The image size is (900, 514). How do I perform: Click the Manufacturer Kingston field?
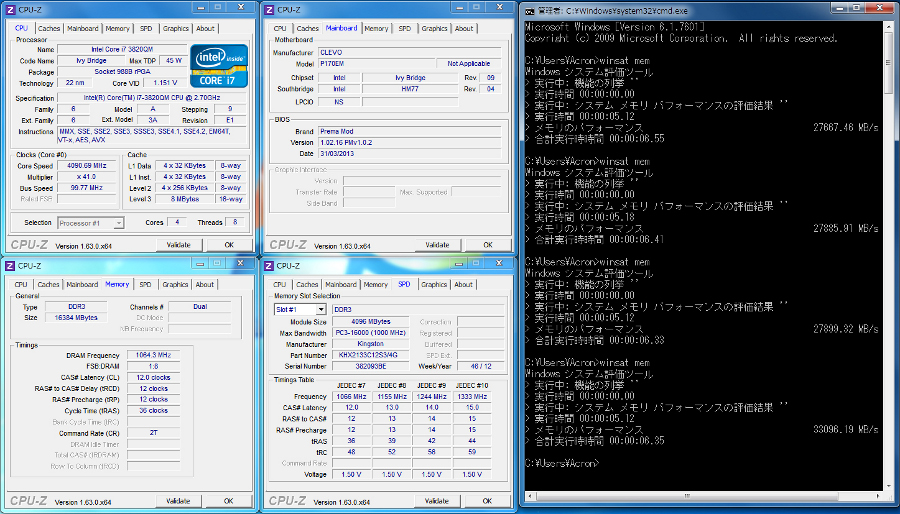tap(370, 344)
